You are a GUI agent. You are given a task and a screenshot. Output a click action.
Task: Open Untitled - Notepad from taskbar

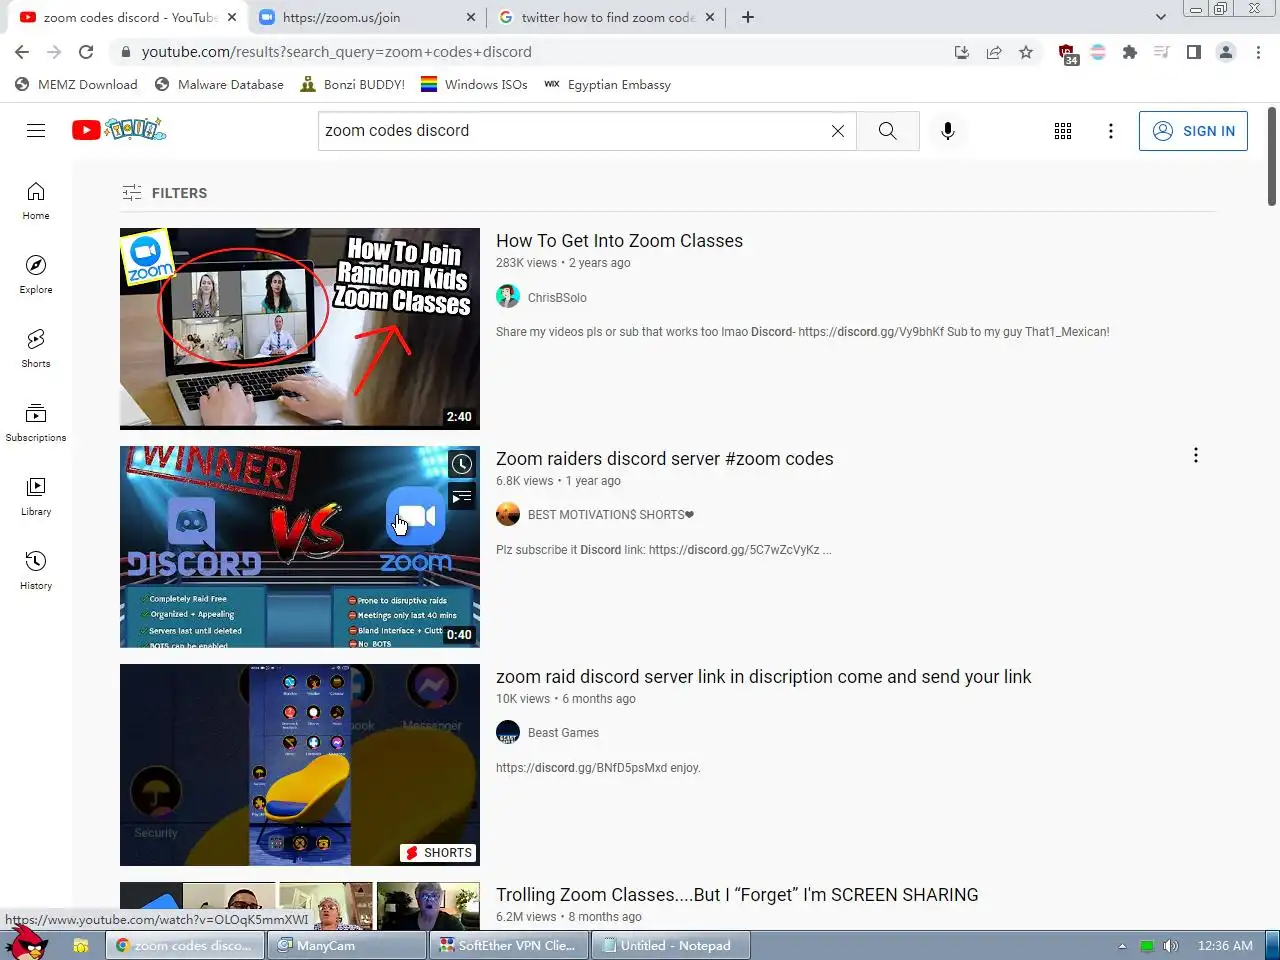coord(670,945)
